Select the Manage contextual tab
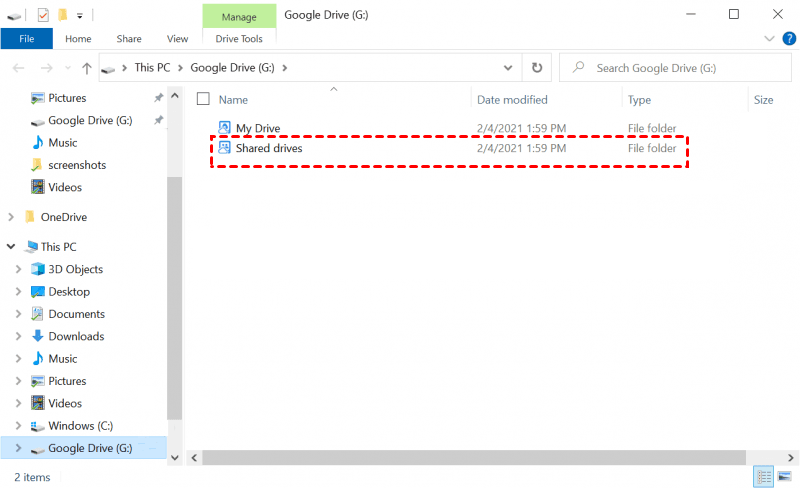This screenshot has height=488, width=800. [x=239, y=17]
